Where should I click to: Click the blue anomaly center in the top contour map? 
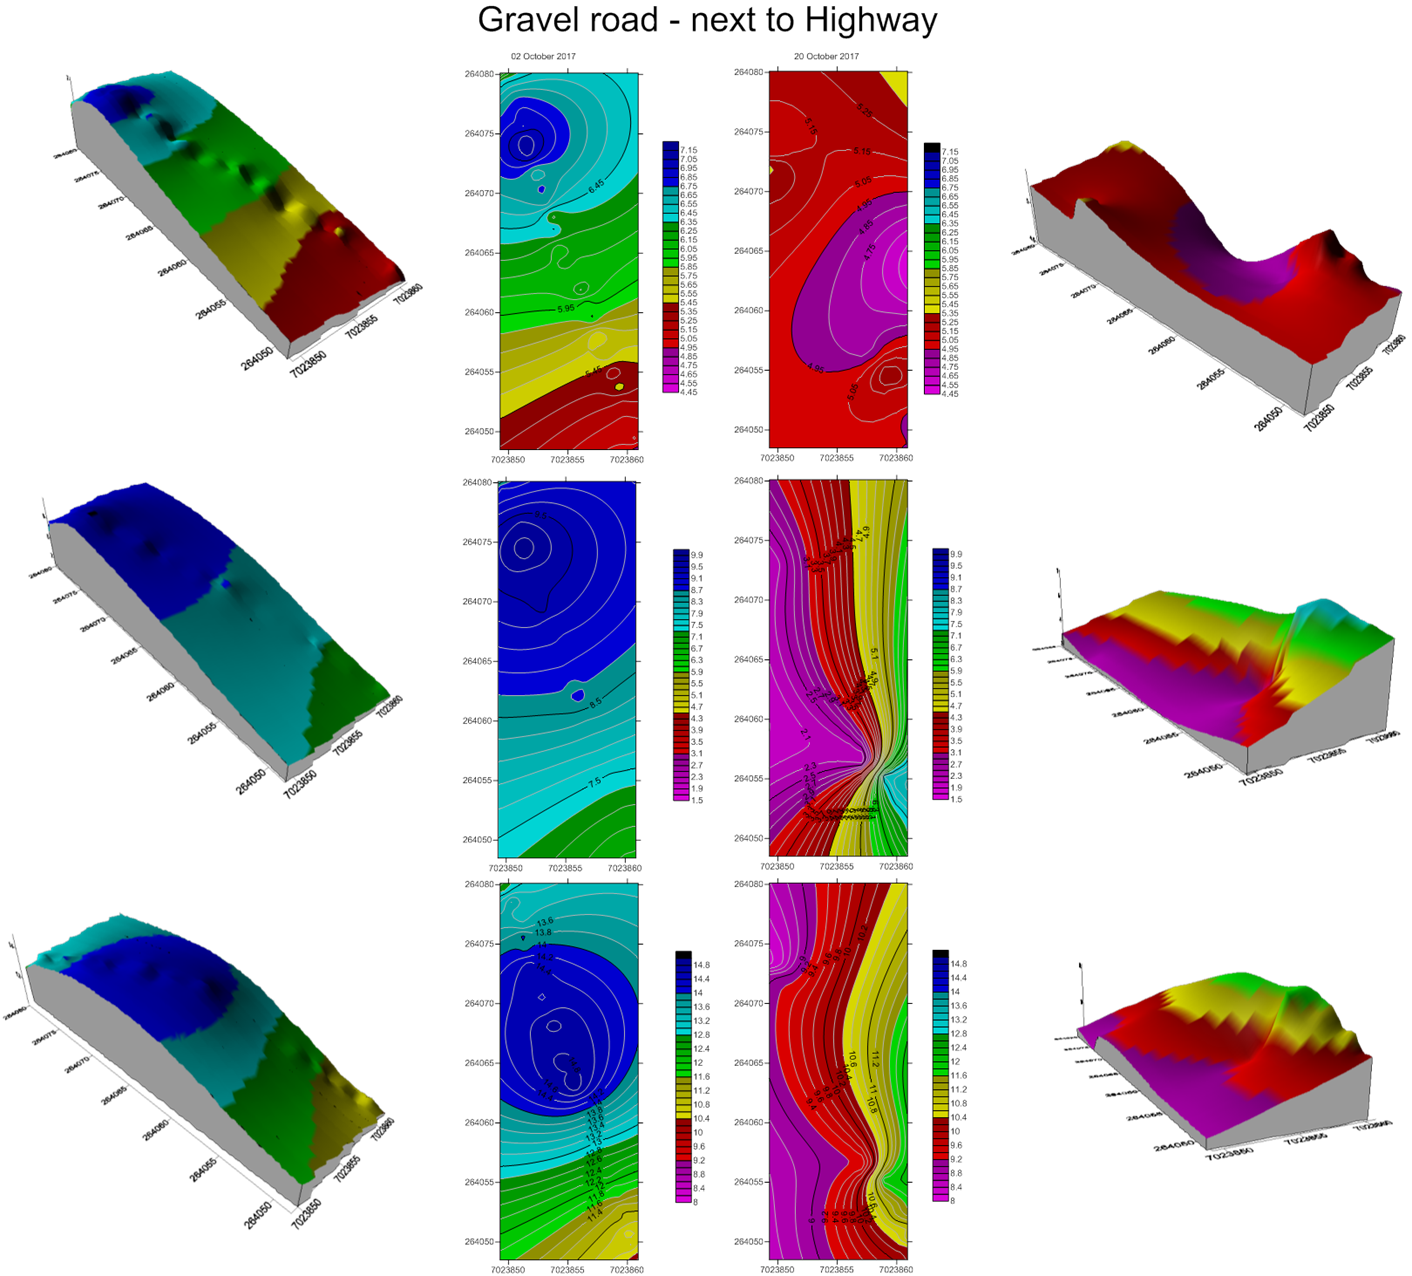click(525, 145)
